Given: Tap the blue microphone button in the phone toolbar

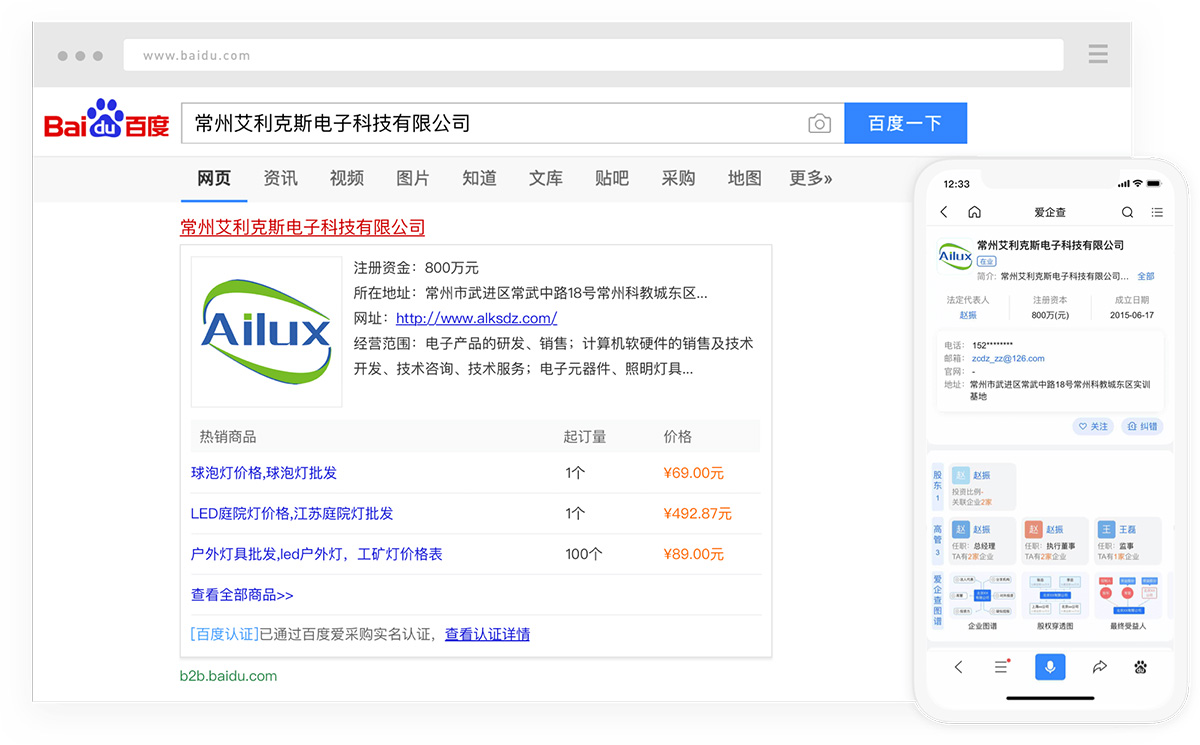Looking at the screenshot, I should pyautogui.click(x=1050, y=667).
